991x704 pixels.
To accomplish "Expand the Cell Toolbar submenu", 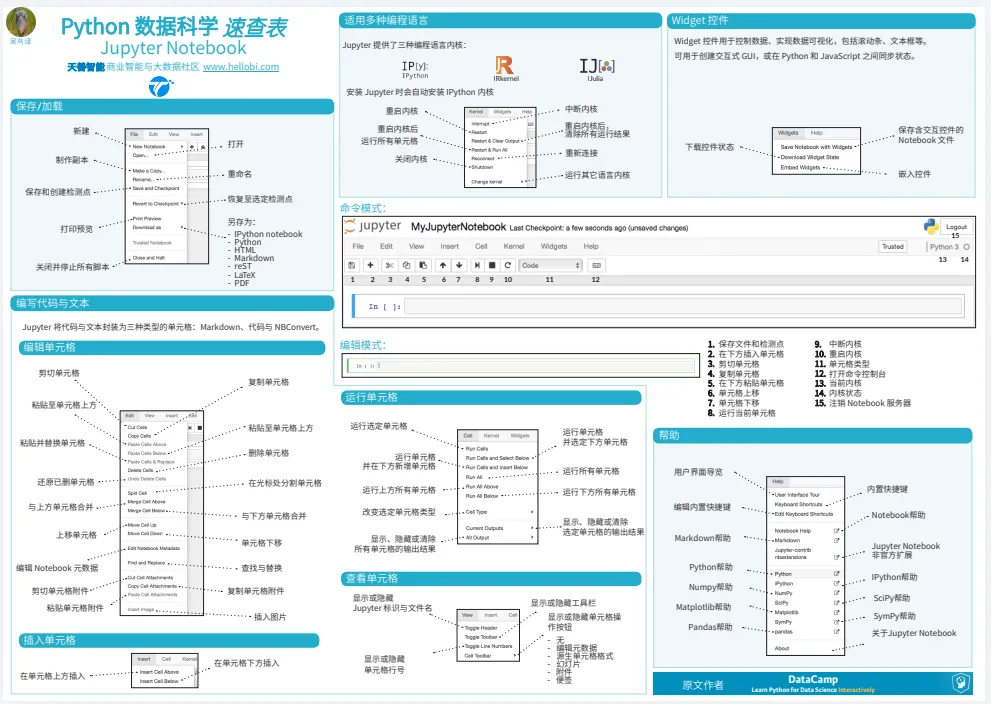I will point(514,655).
